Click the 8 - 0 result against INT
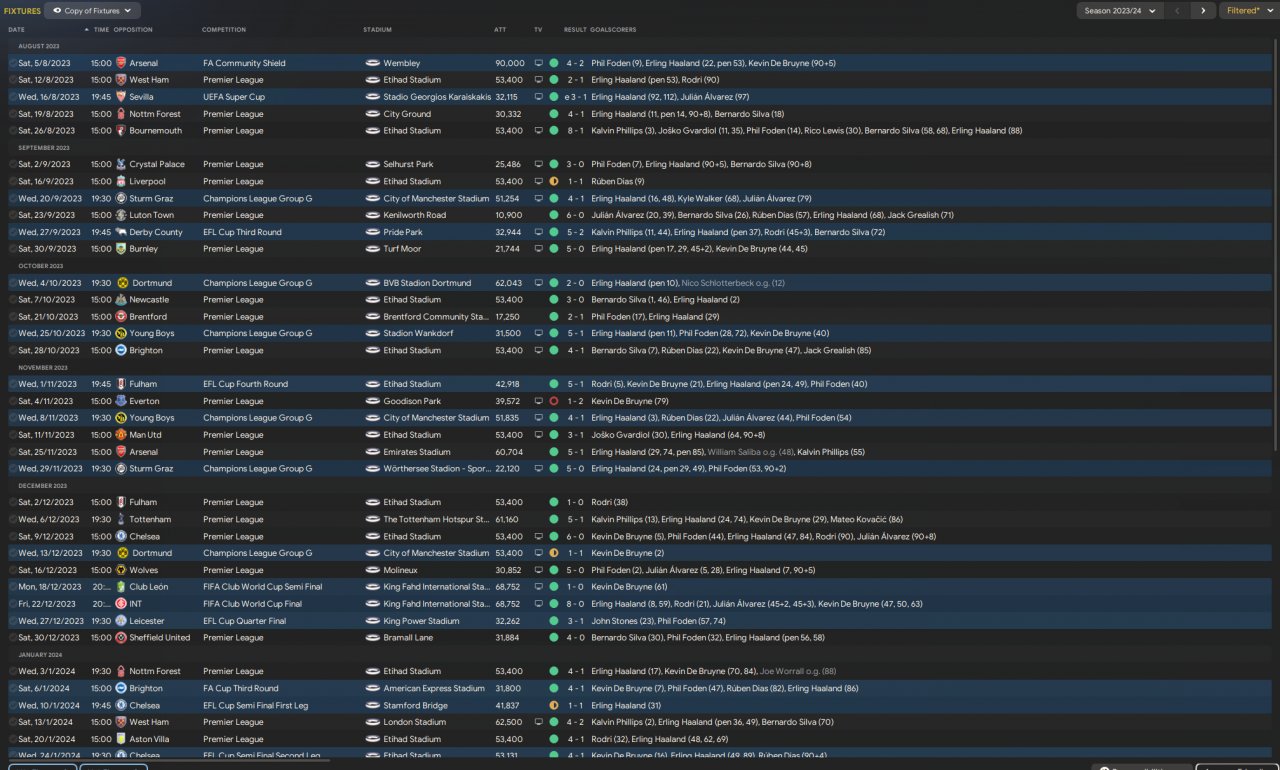 tap(575, 605)
